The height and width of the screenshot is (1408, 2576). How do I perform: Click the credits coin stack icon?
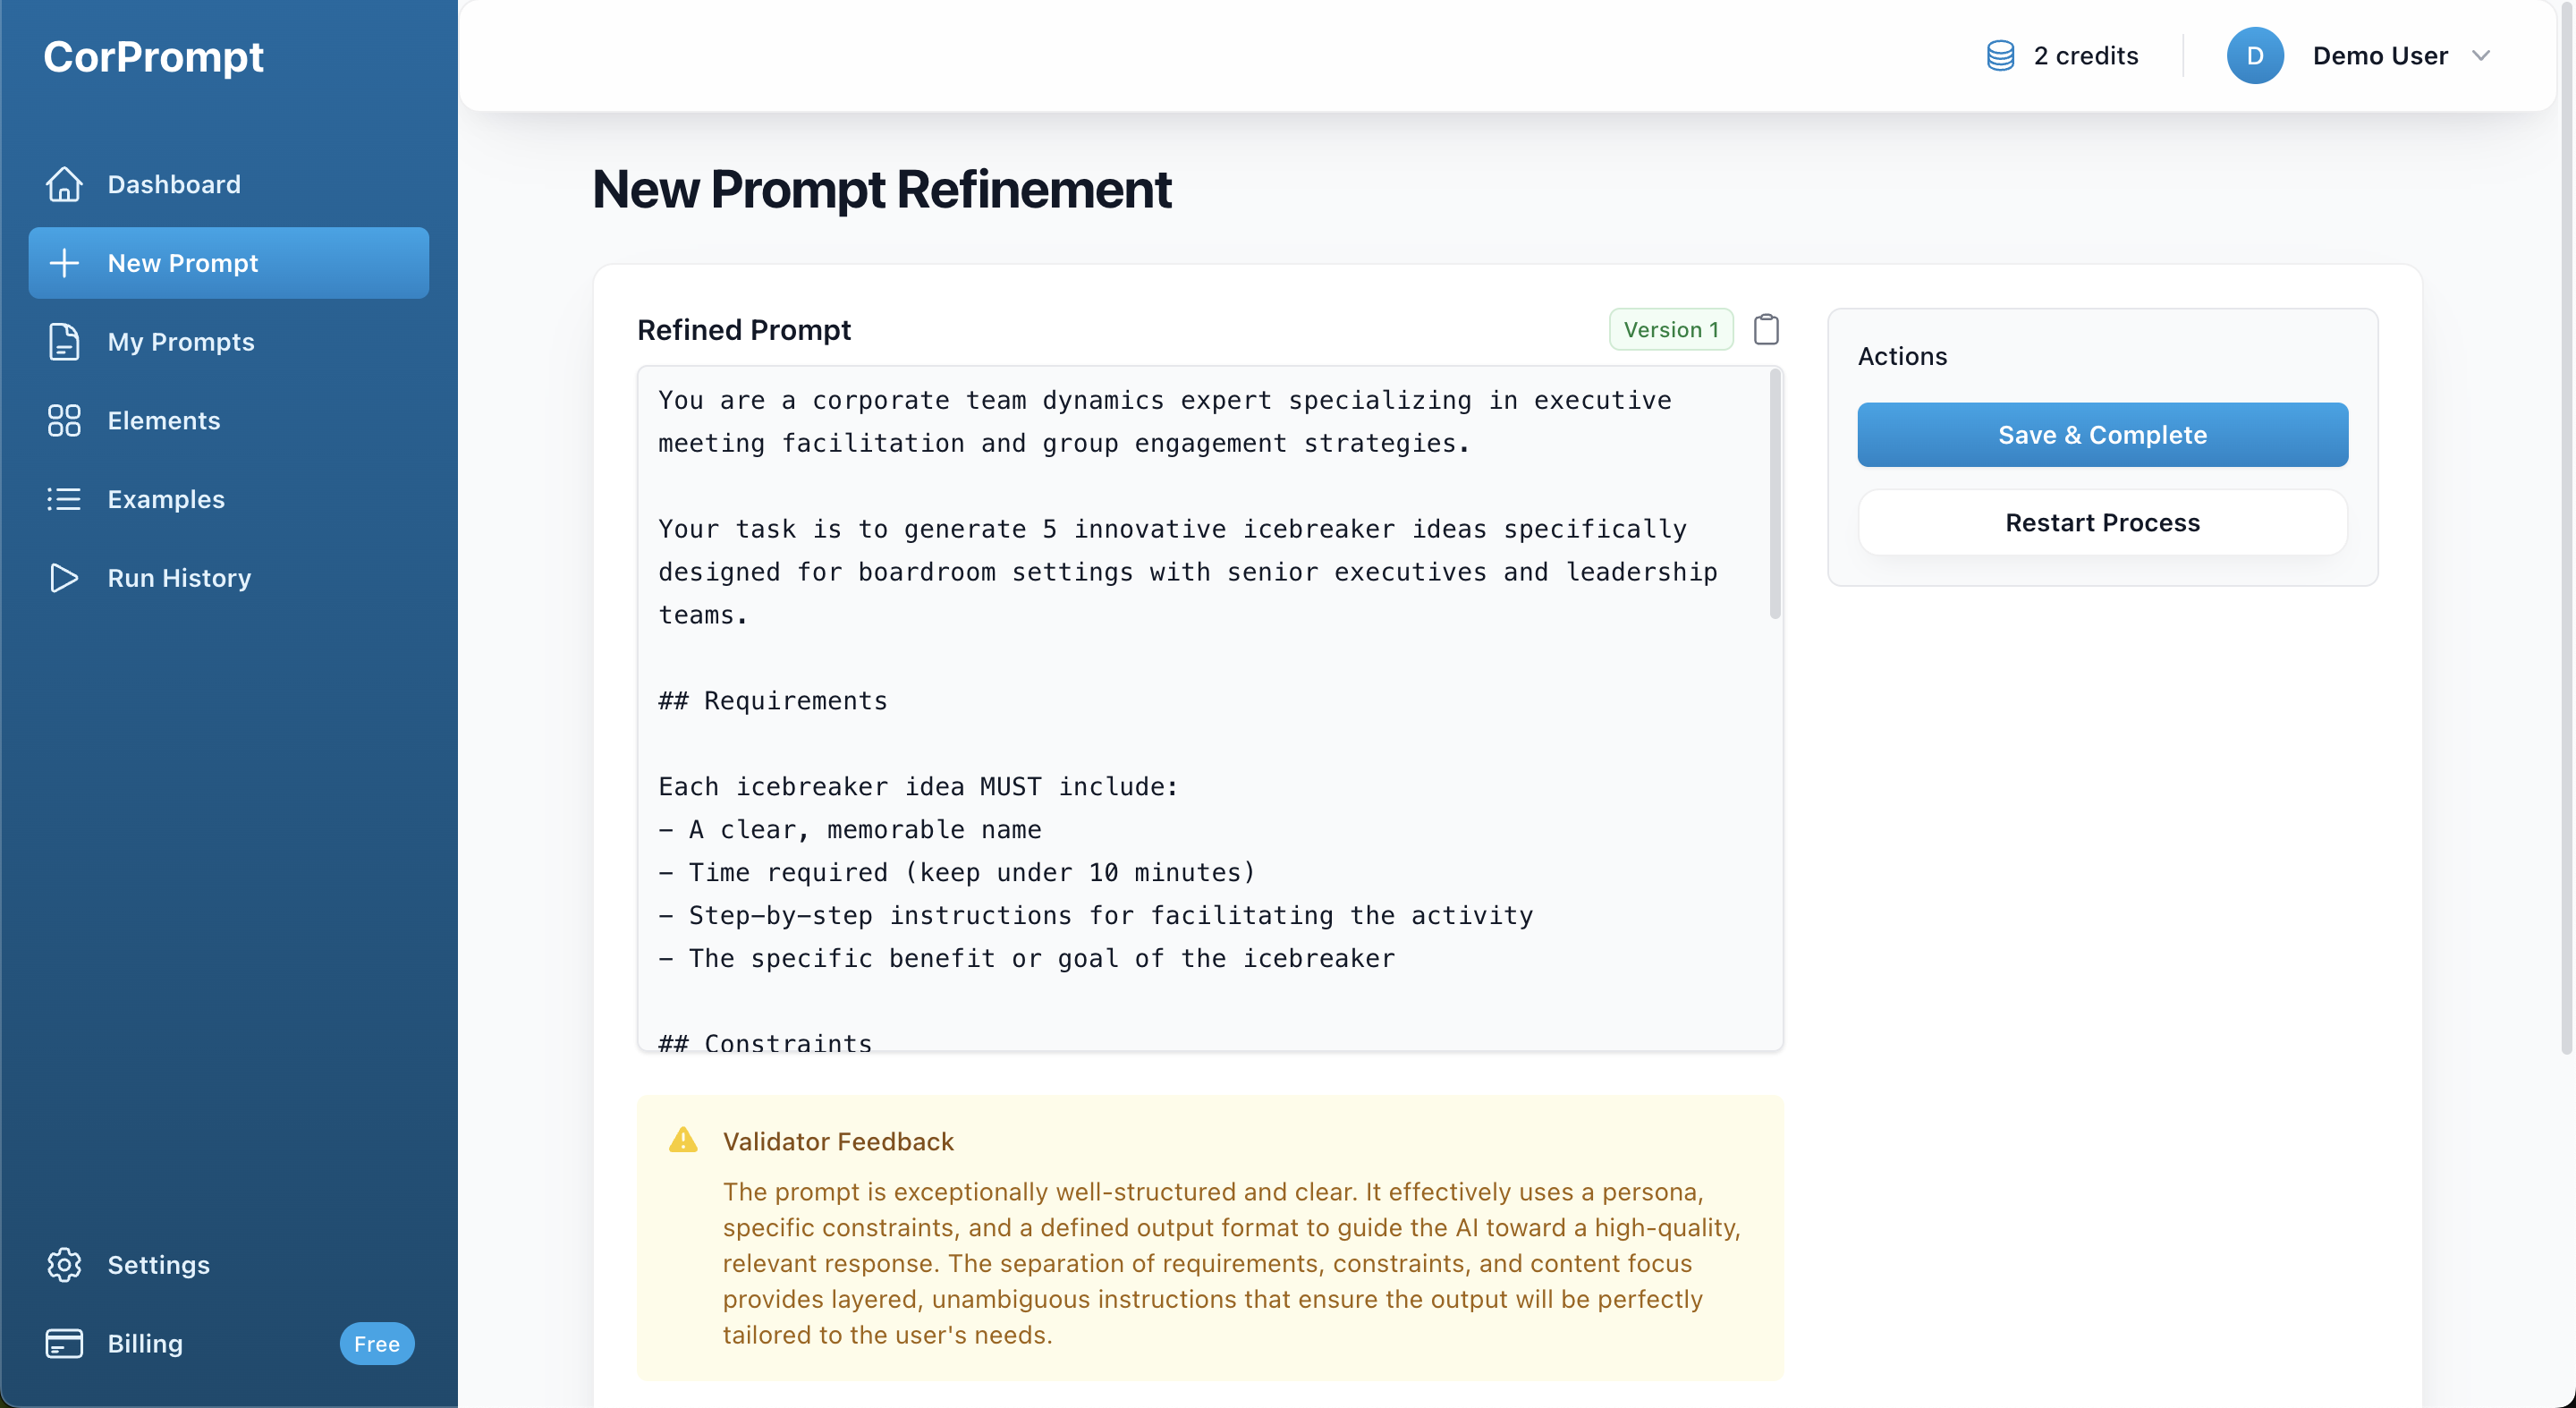point(2000,56)
